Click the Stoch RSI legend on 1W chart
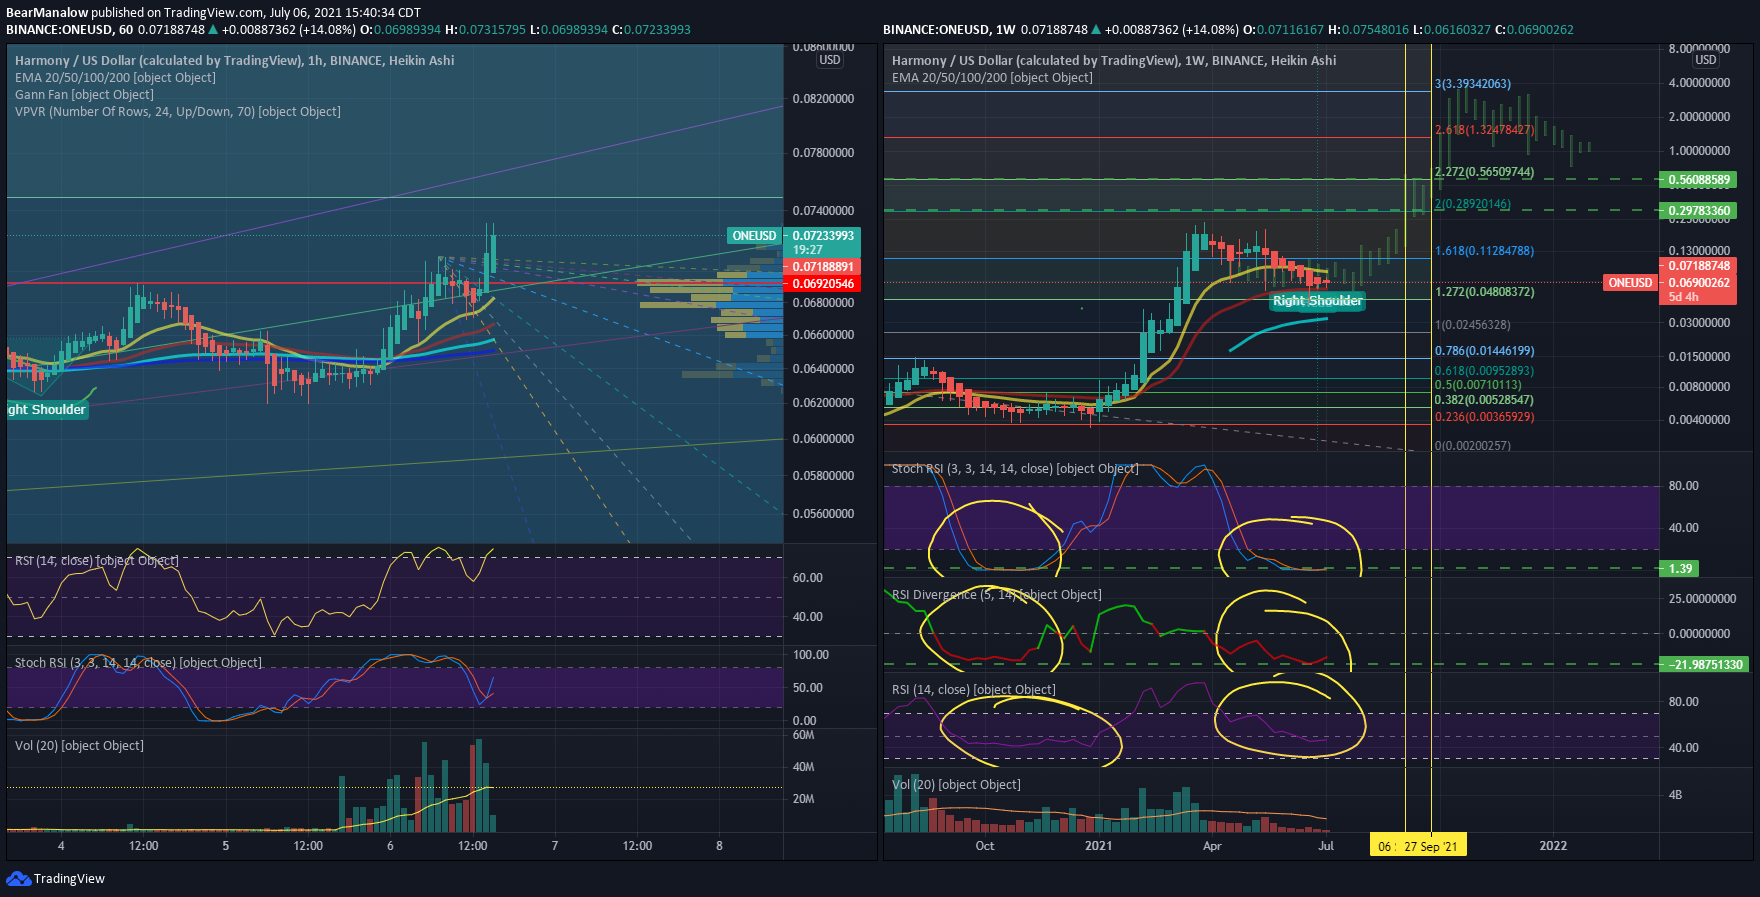Image resolution: width=1760 pixels, height=897 pixels. click(x=1015, y=469)
